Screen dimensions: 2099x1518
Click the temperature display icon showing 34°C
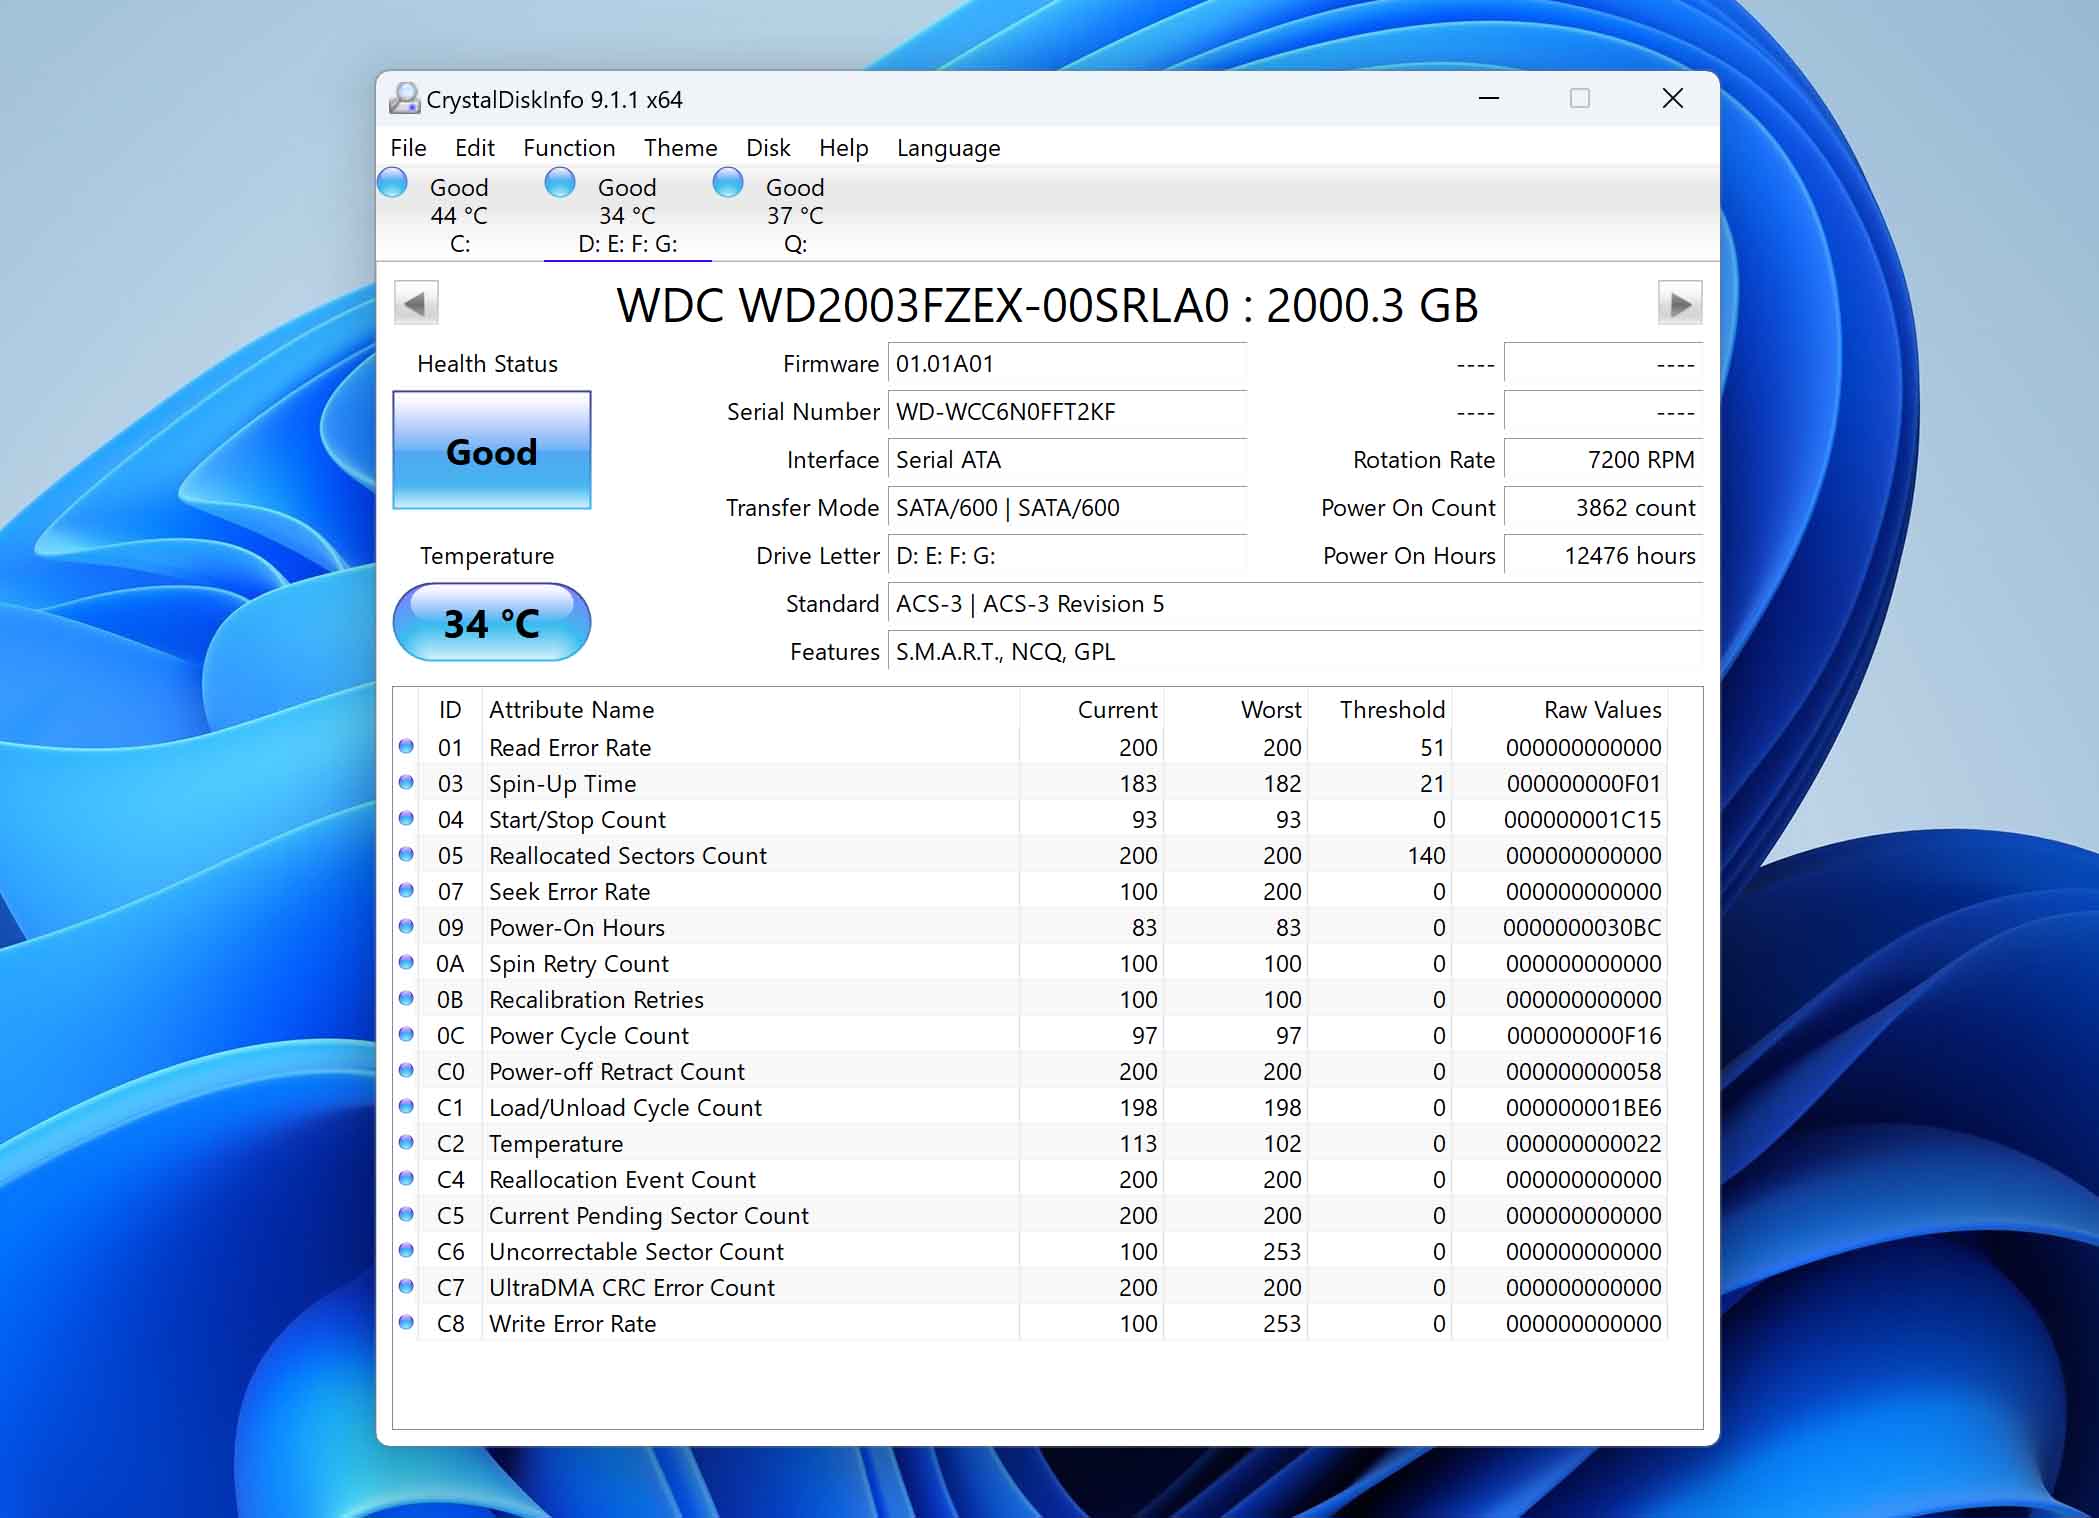[492, 621]
